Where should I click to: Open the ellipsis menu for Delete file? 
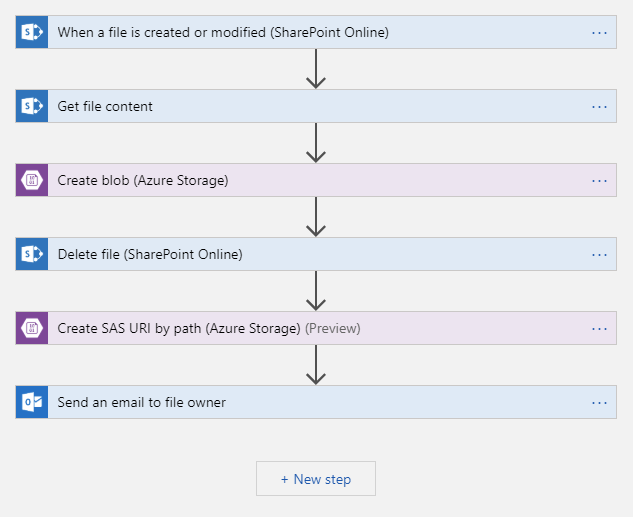[x=599, y=255]
